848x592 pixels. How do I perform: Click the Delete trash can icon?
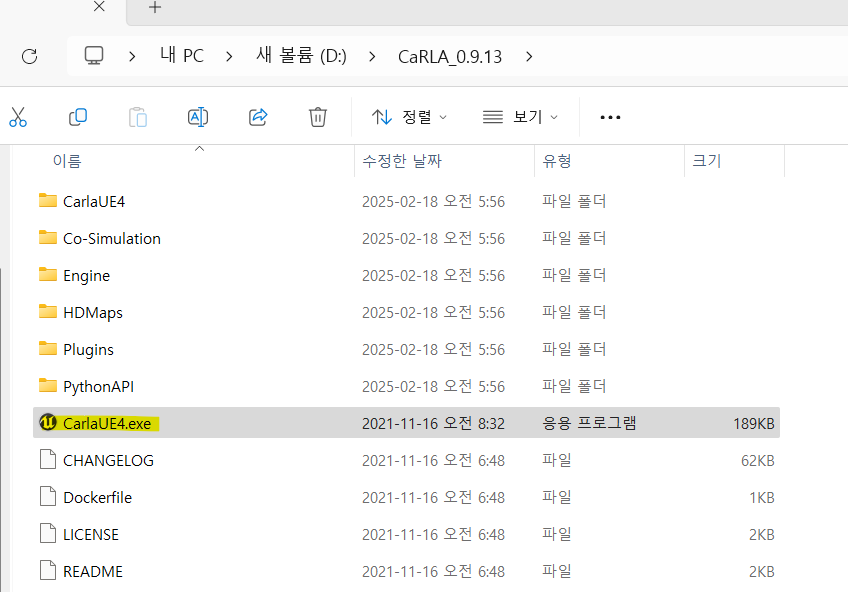317,117
